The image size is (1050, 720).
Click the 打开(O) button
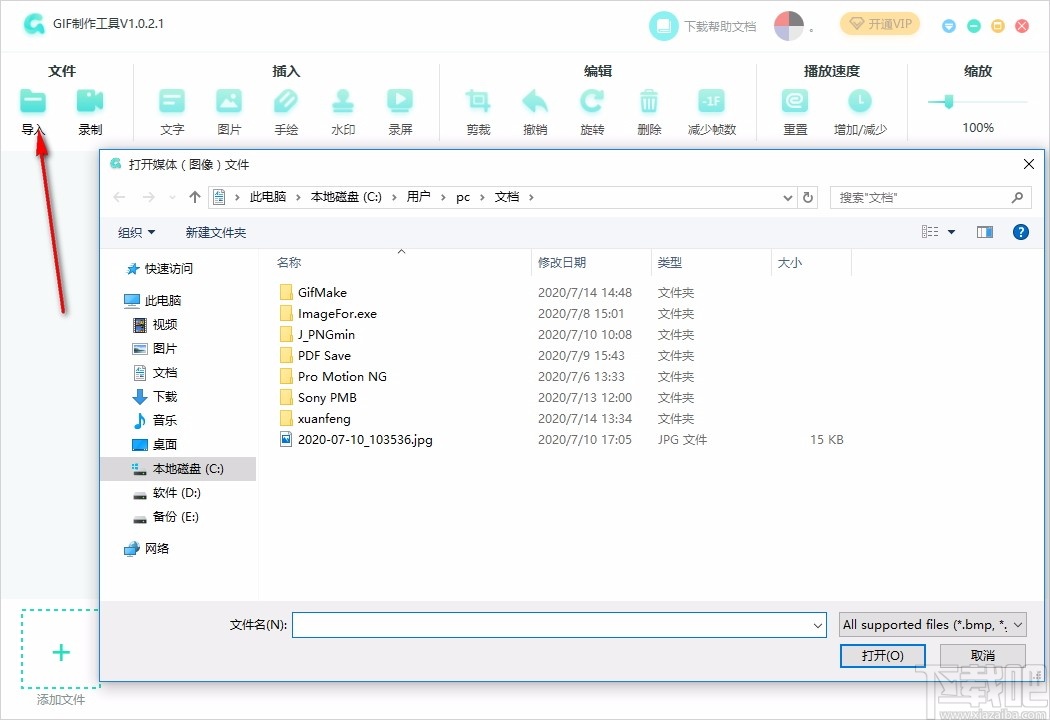882,656
